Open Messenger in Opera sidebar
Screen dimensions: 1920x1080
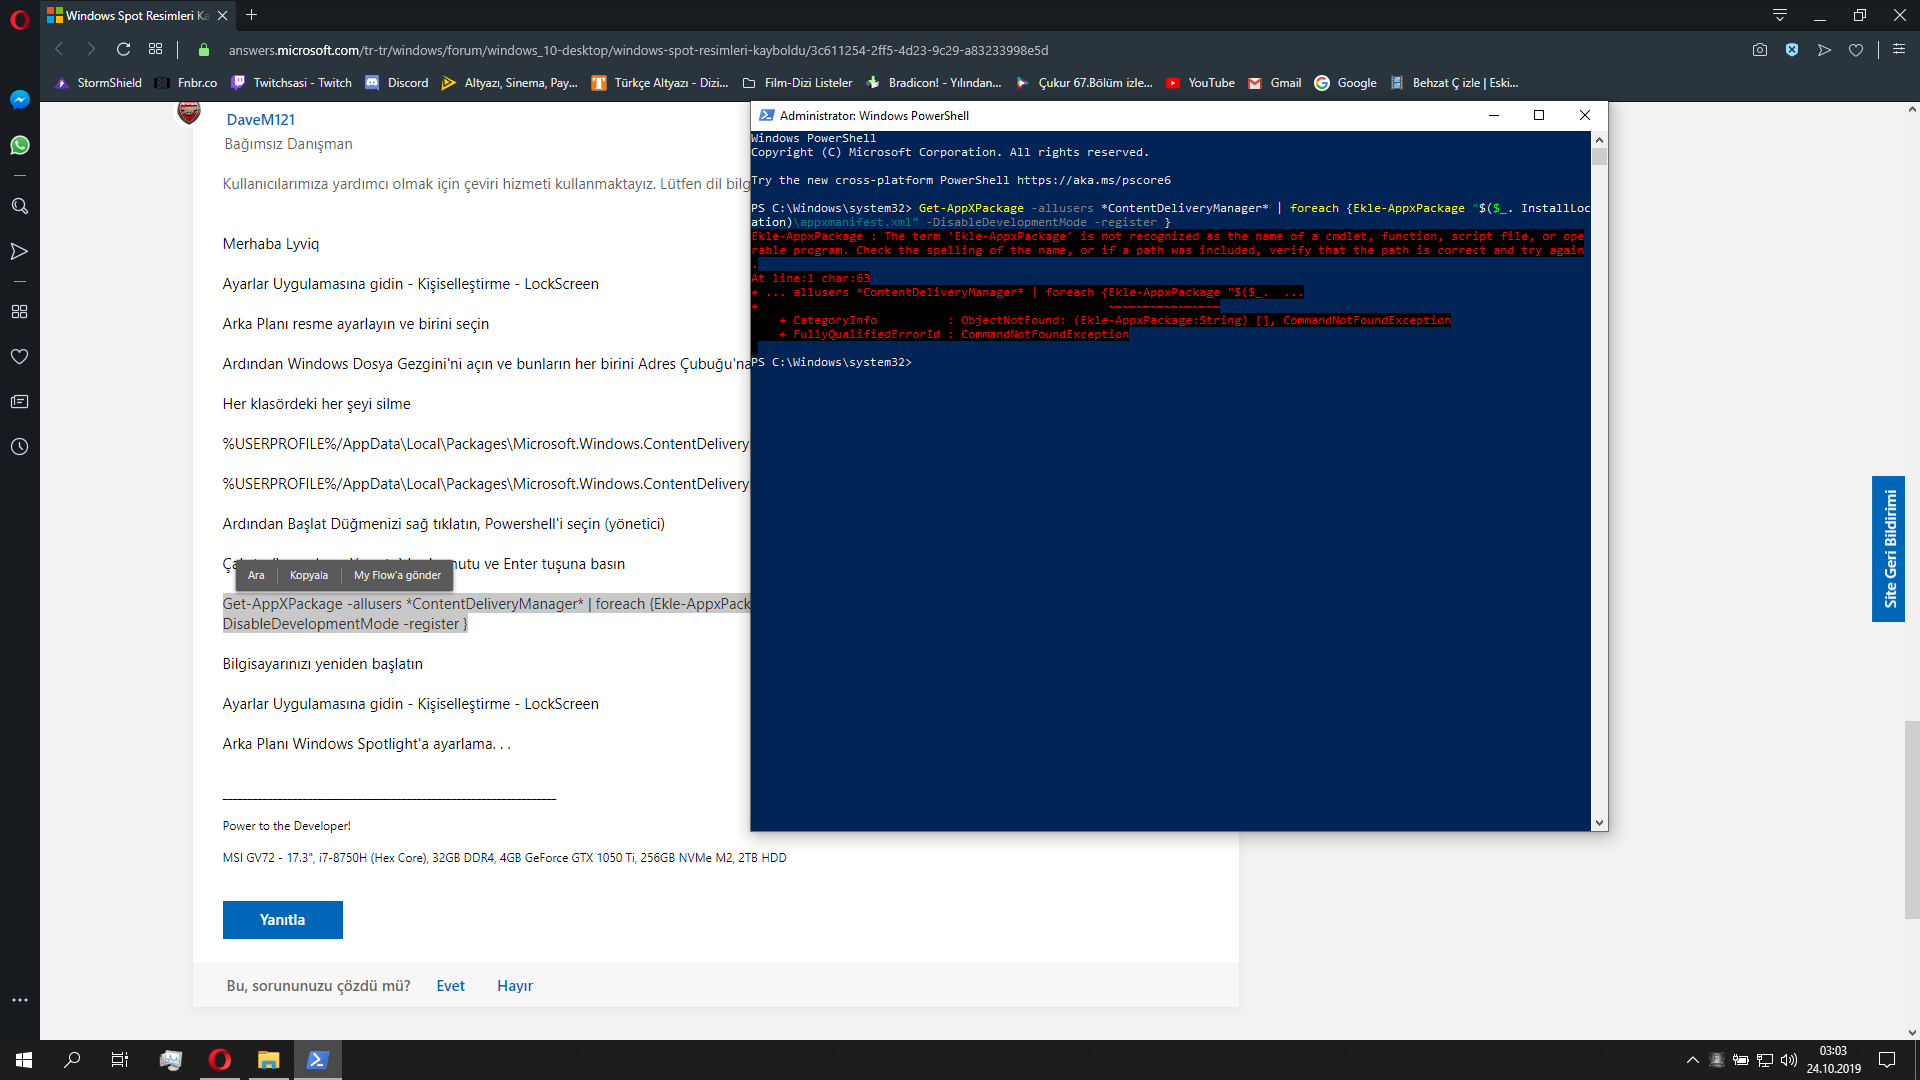pos(19,100)
